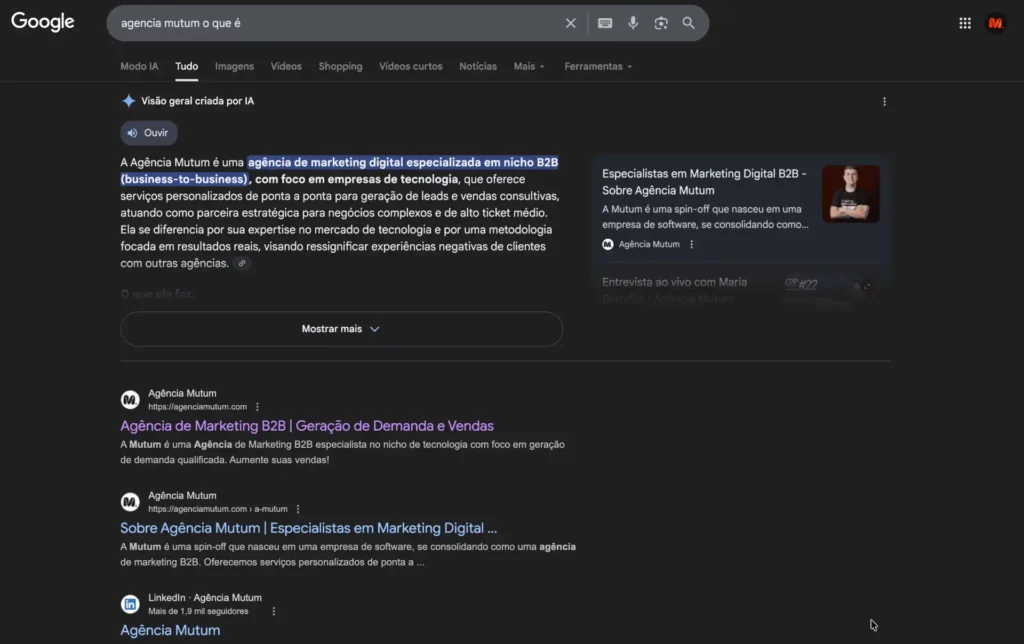Start voice search with the microphone icon
This screenshot has width=1024, height=644.
pyautogui.click(x=633, y=22)
